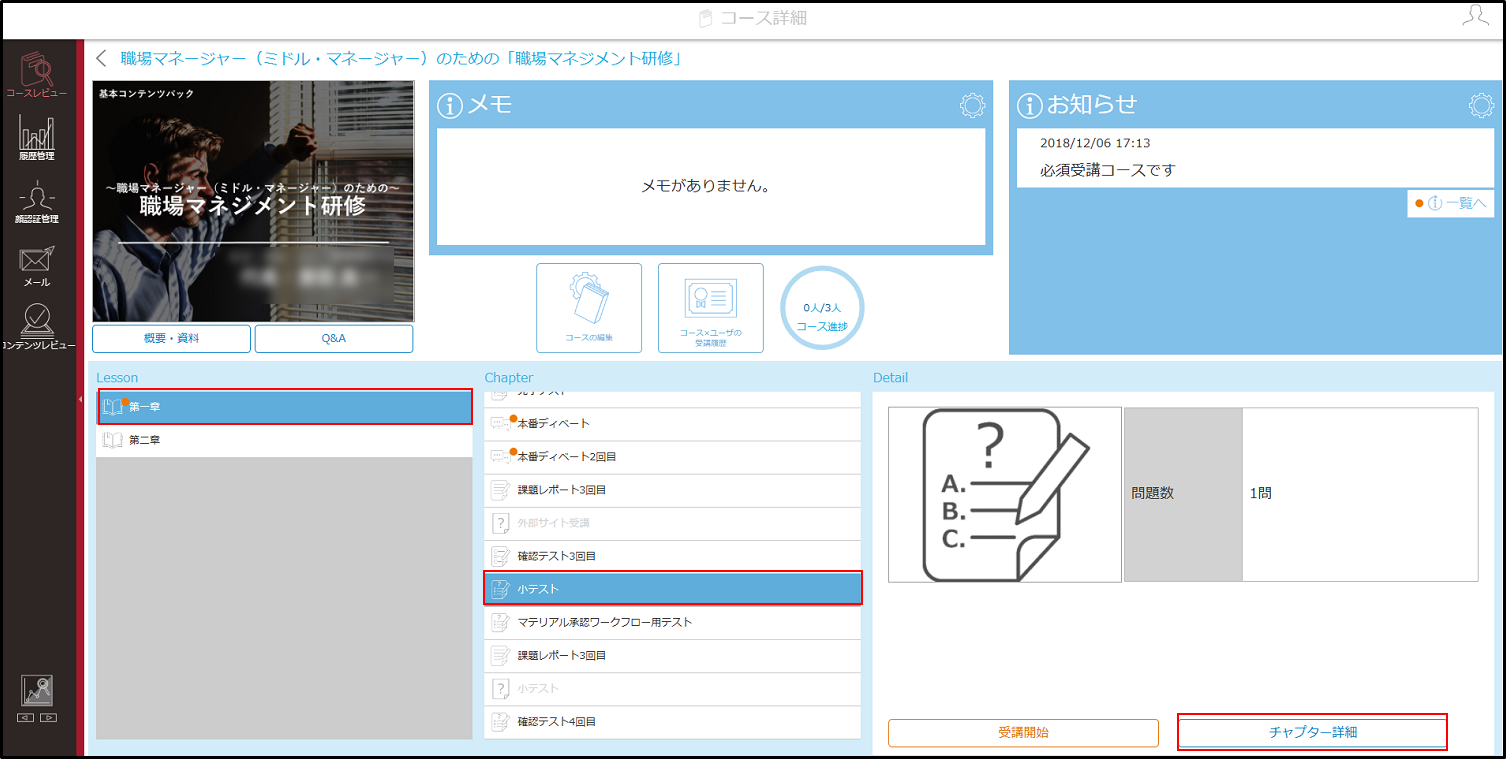This screenshot has height=759, width=1506.
Task: Select chapter 外部サイト受講
Action: pos(673,523)
